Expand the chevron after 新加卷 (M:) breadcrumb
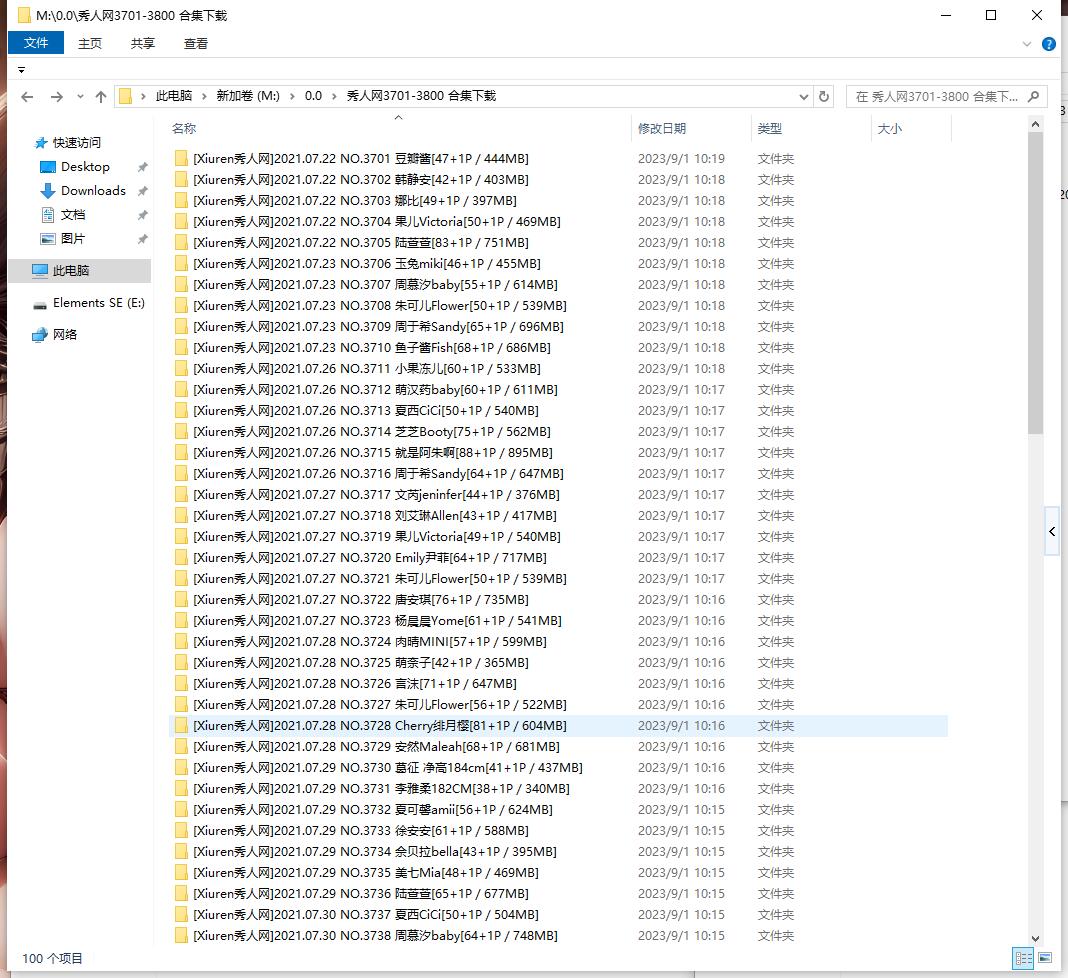 click(292, 97)
